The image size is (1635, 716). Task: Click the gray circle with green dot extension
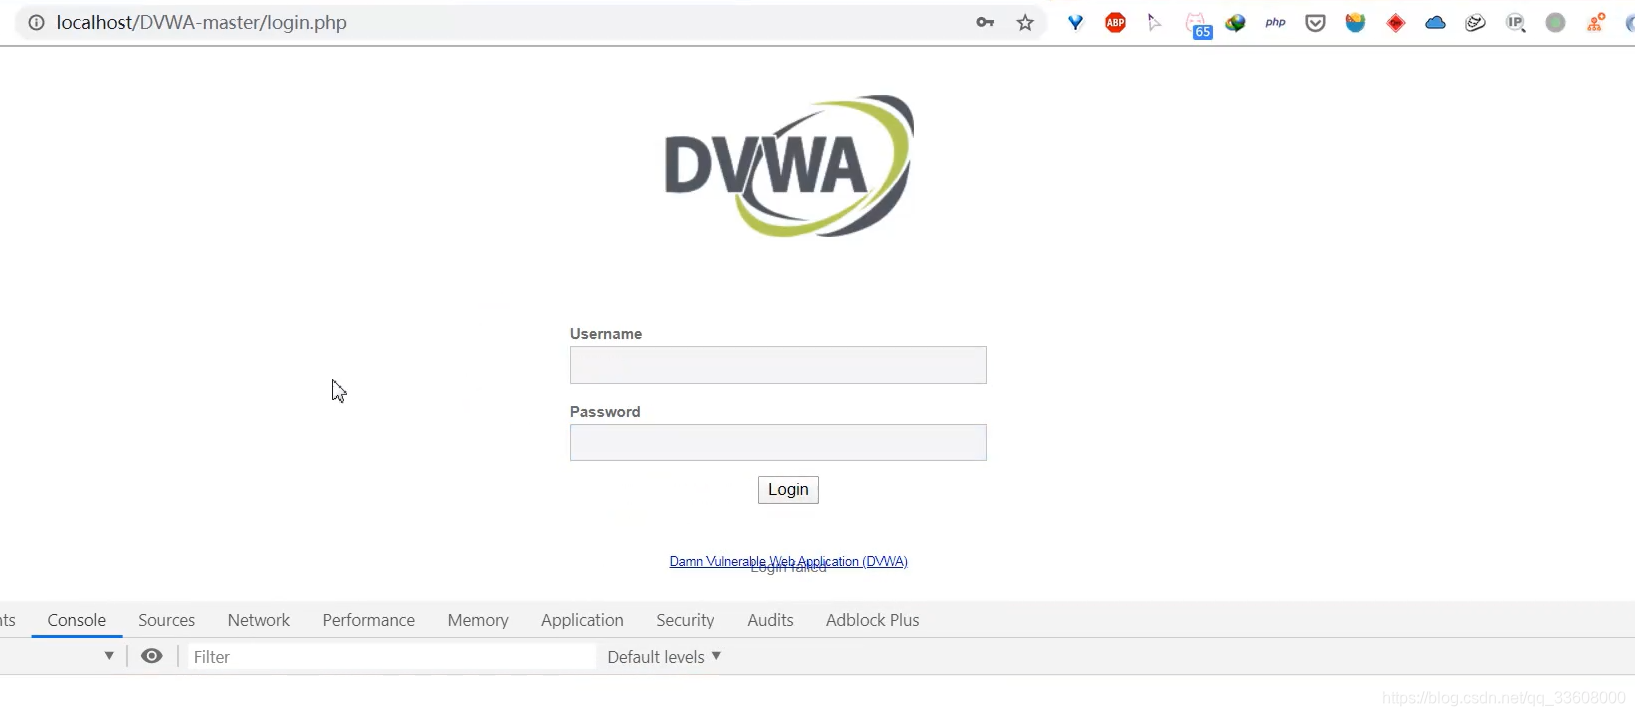coord(1556,22)
